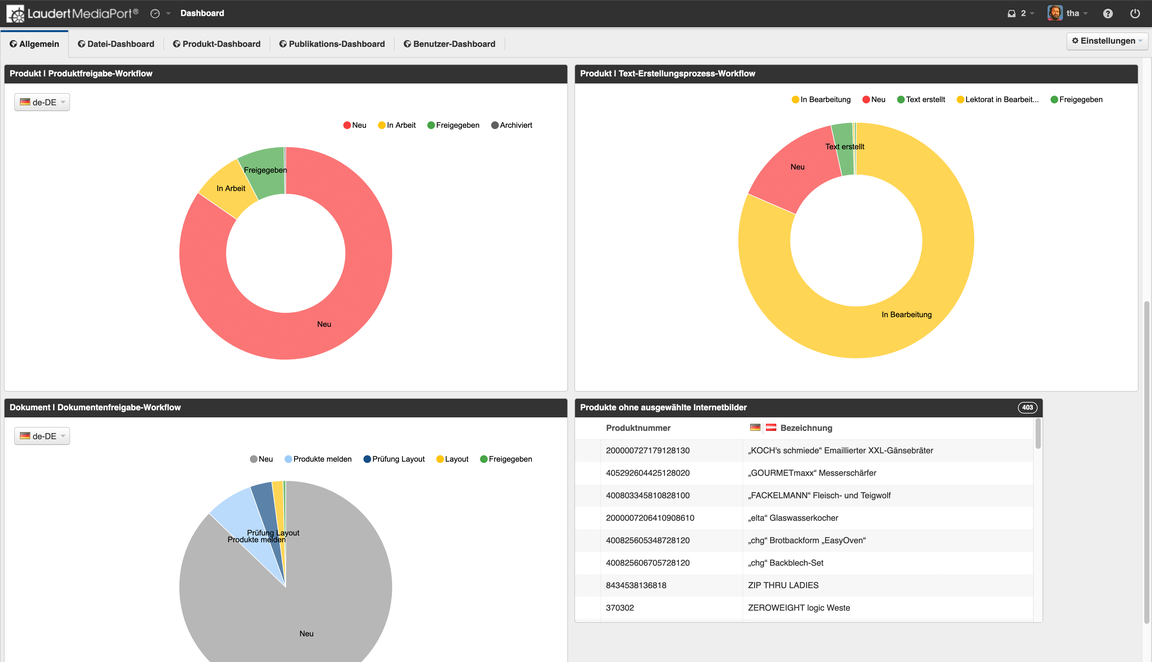Toggle the Neu legend in Produktfreigabe chart
This screenshot has width=1152, height=662.
pos(355,126)
